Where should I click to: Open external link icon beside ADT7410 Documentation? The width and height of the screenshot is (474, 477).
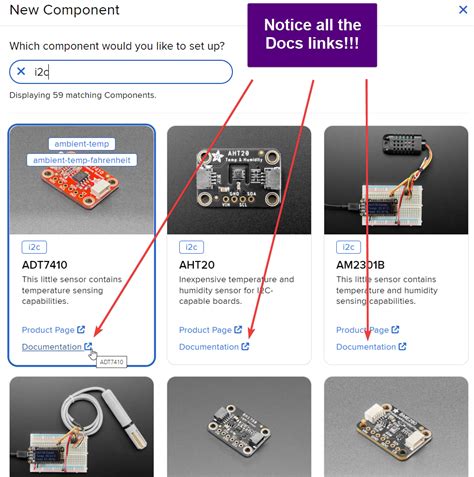(x=88, y=347)
